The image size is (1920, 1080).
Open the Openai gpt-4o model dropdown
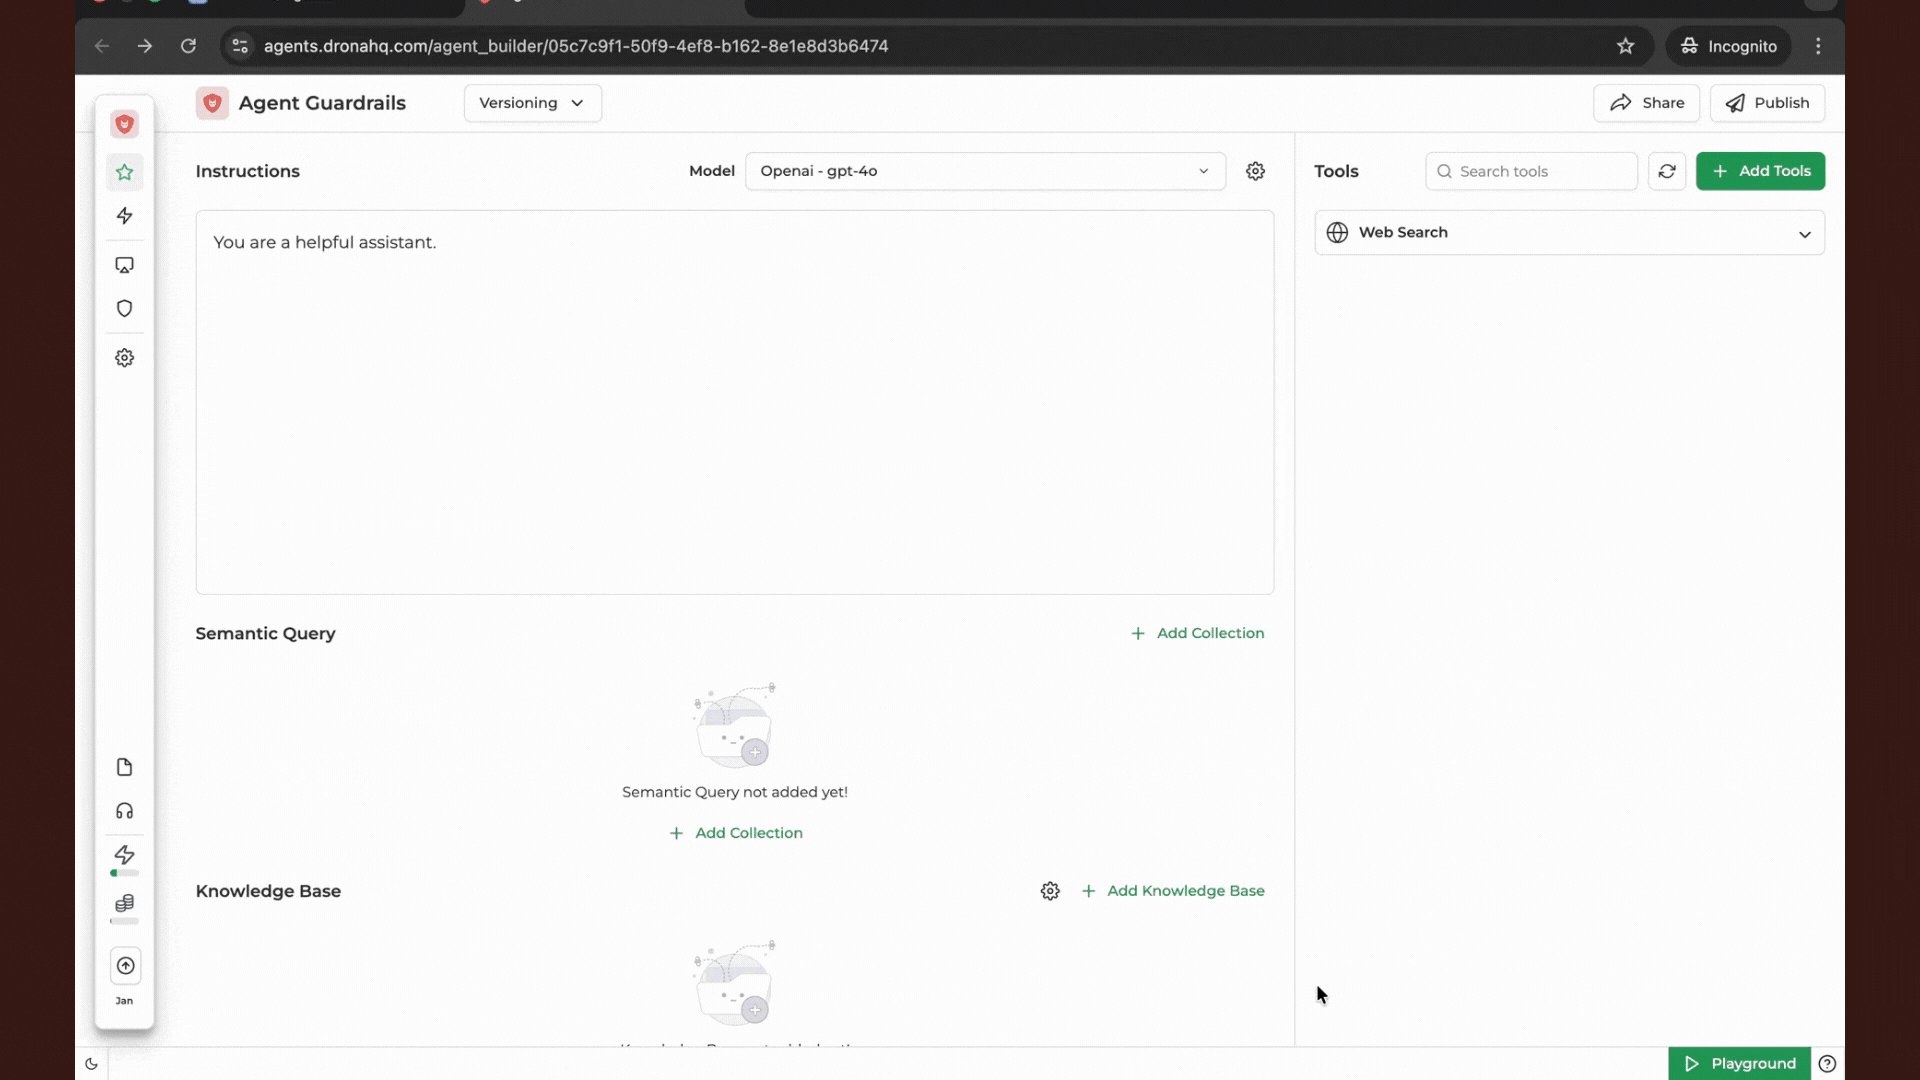point(984,171)
